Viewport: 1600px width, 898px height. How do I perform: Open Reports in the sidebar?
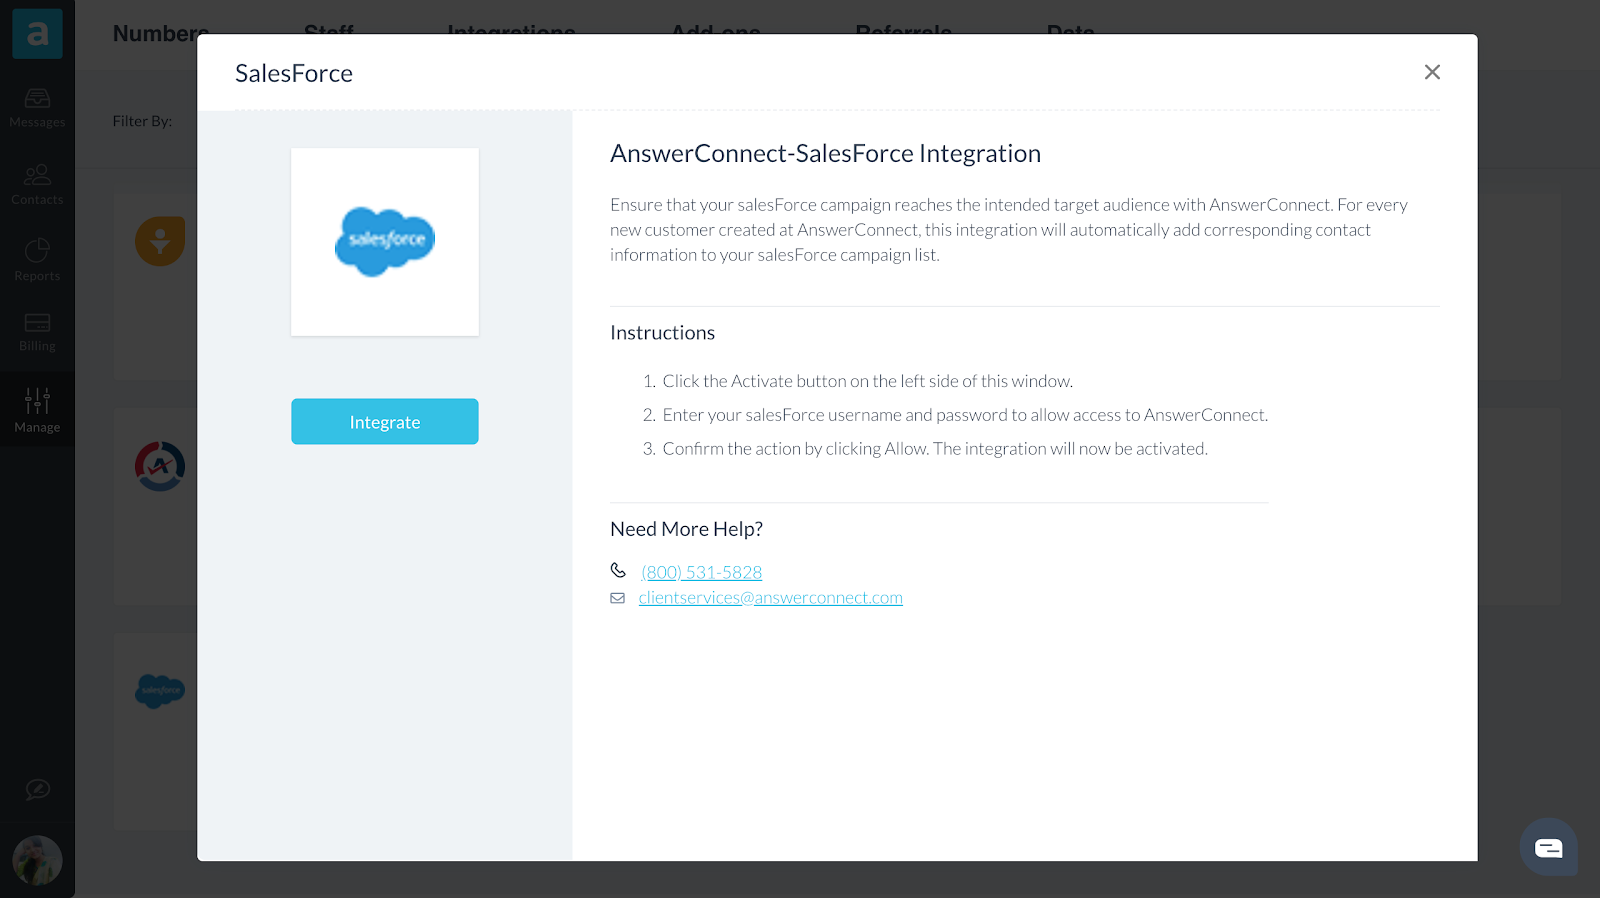tap(37, 260)
